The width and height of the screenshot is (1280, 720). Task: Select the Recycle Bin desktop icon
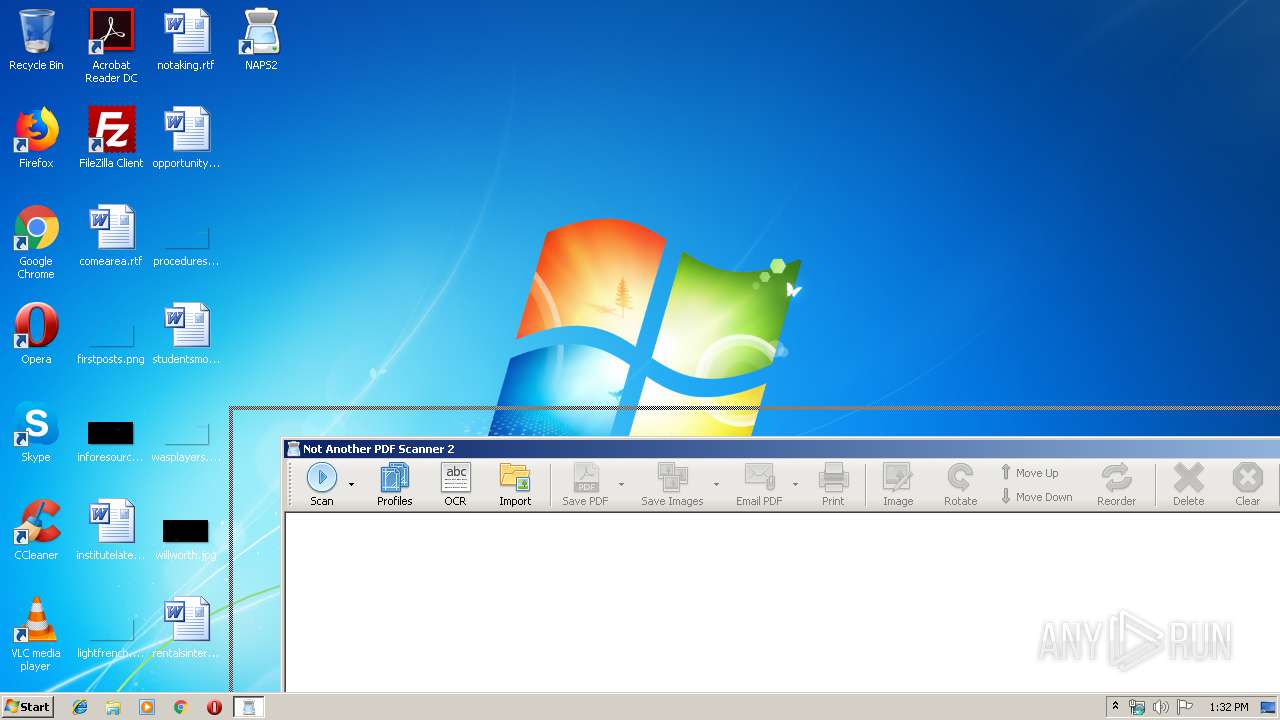(36, 41)
